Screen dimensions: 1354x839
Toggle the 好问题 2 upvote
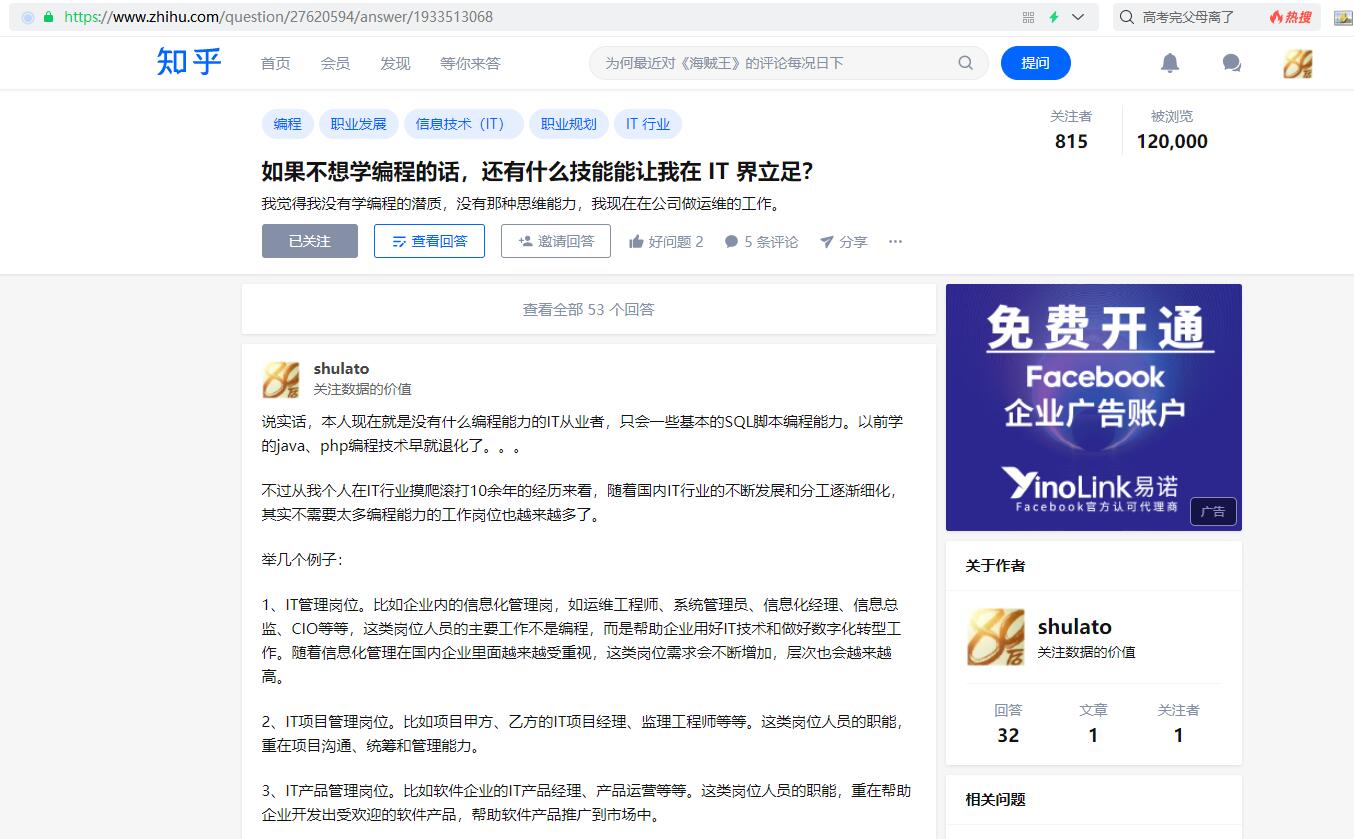click(x=666, y=241)
